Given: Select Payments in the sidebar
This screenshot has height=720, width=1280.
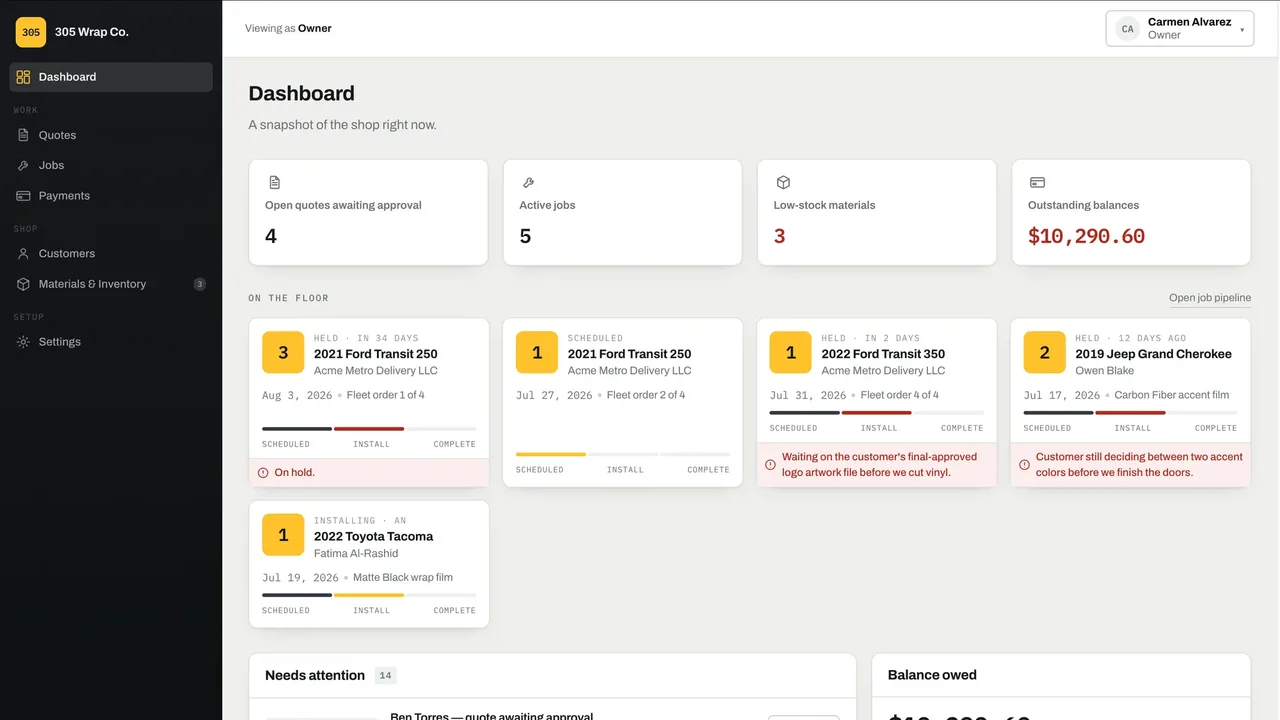Looking at the screenshot, I should coord(111,196).
